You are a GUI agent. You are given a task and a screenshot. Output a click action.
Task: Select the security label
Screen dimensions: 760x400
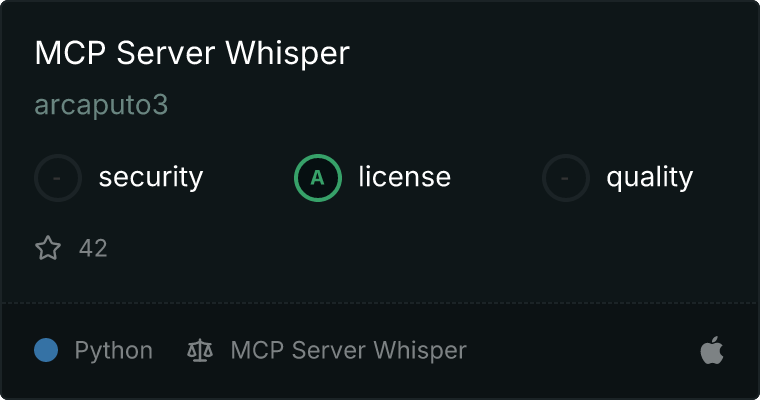151,177
